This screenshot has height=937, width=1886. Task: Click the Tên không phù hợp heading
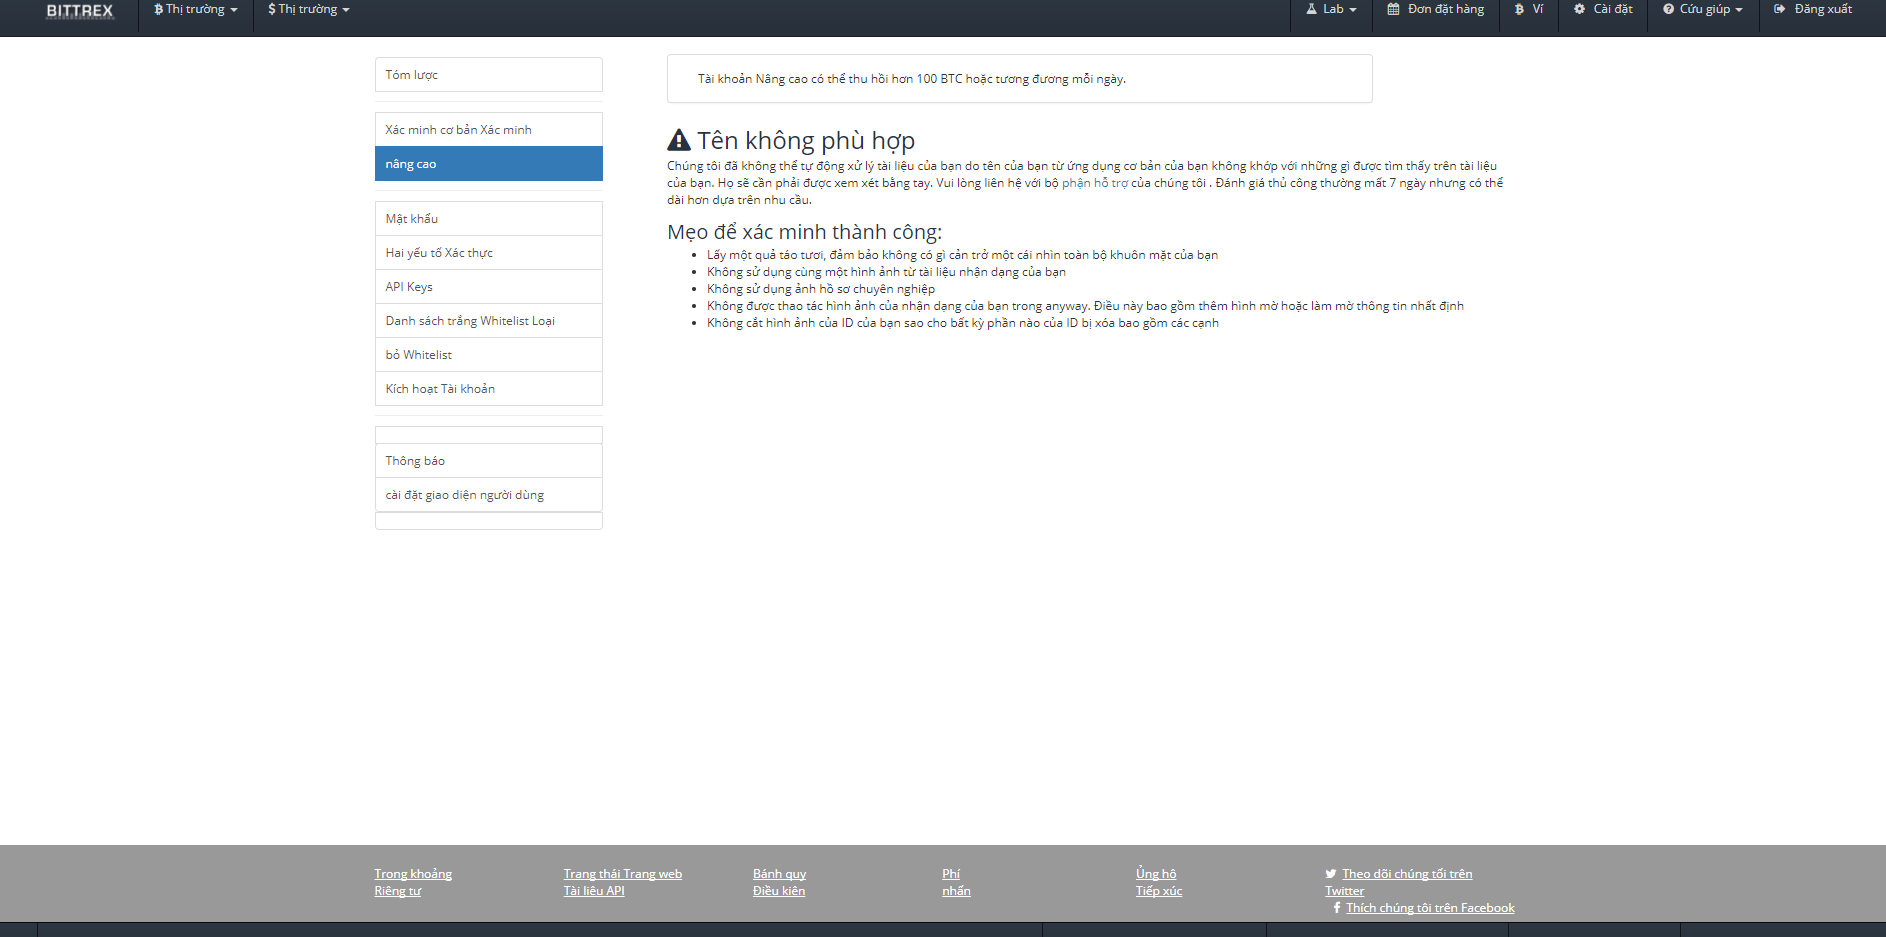coord(806,141)
